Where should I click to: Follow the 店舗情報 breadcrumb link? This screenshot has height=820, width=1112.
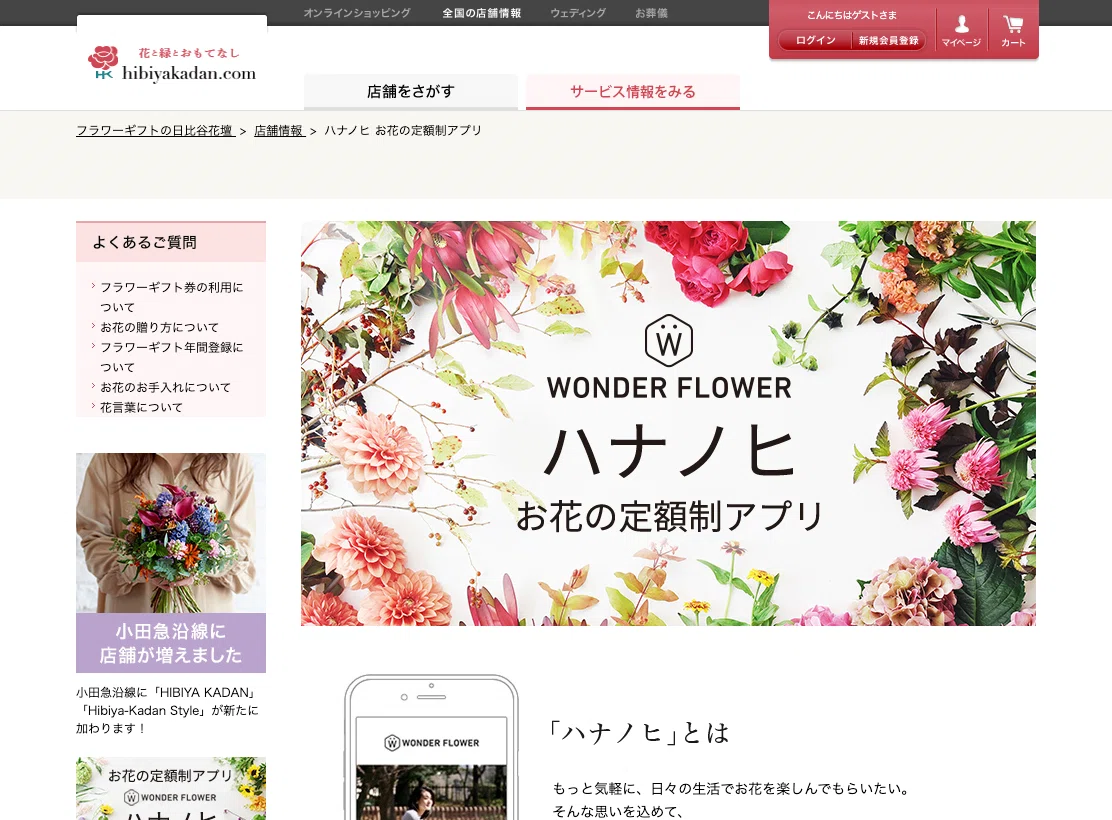click(279, 131)
